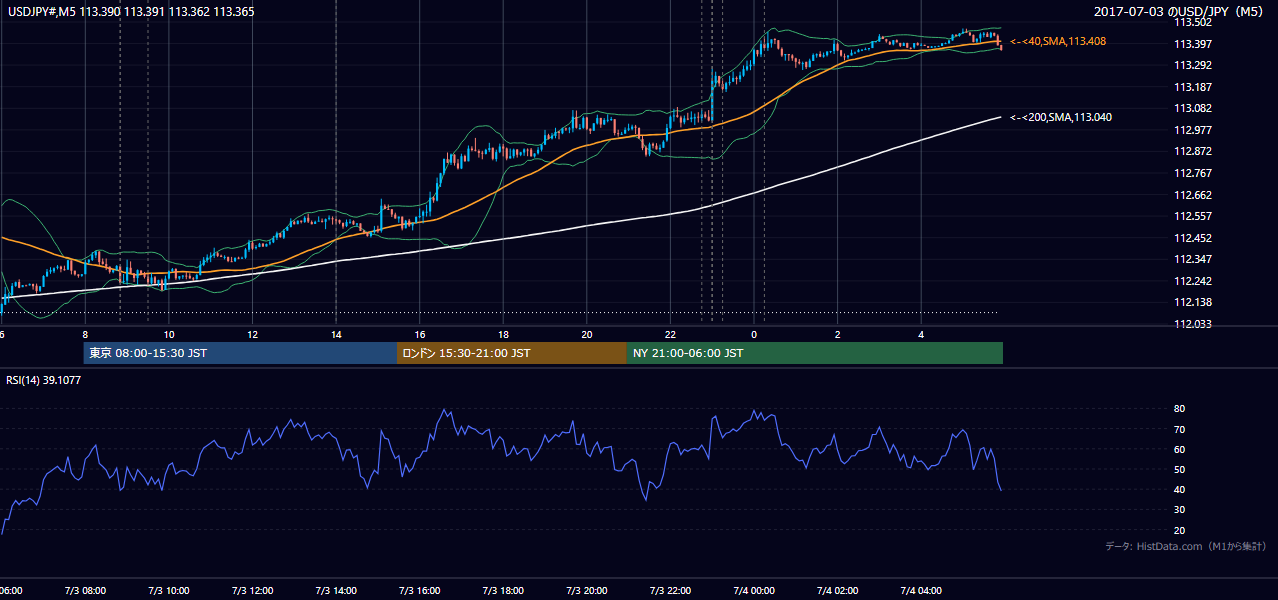The height and width of the screenshot is (600, 1278).
Task: Click the 200 SMA 113.040 label
Action: pos(1061,117)
